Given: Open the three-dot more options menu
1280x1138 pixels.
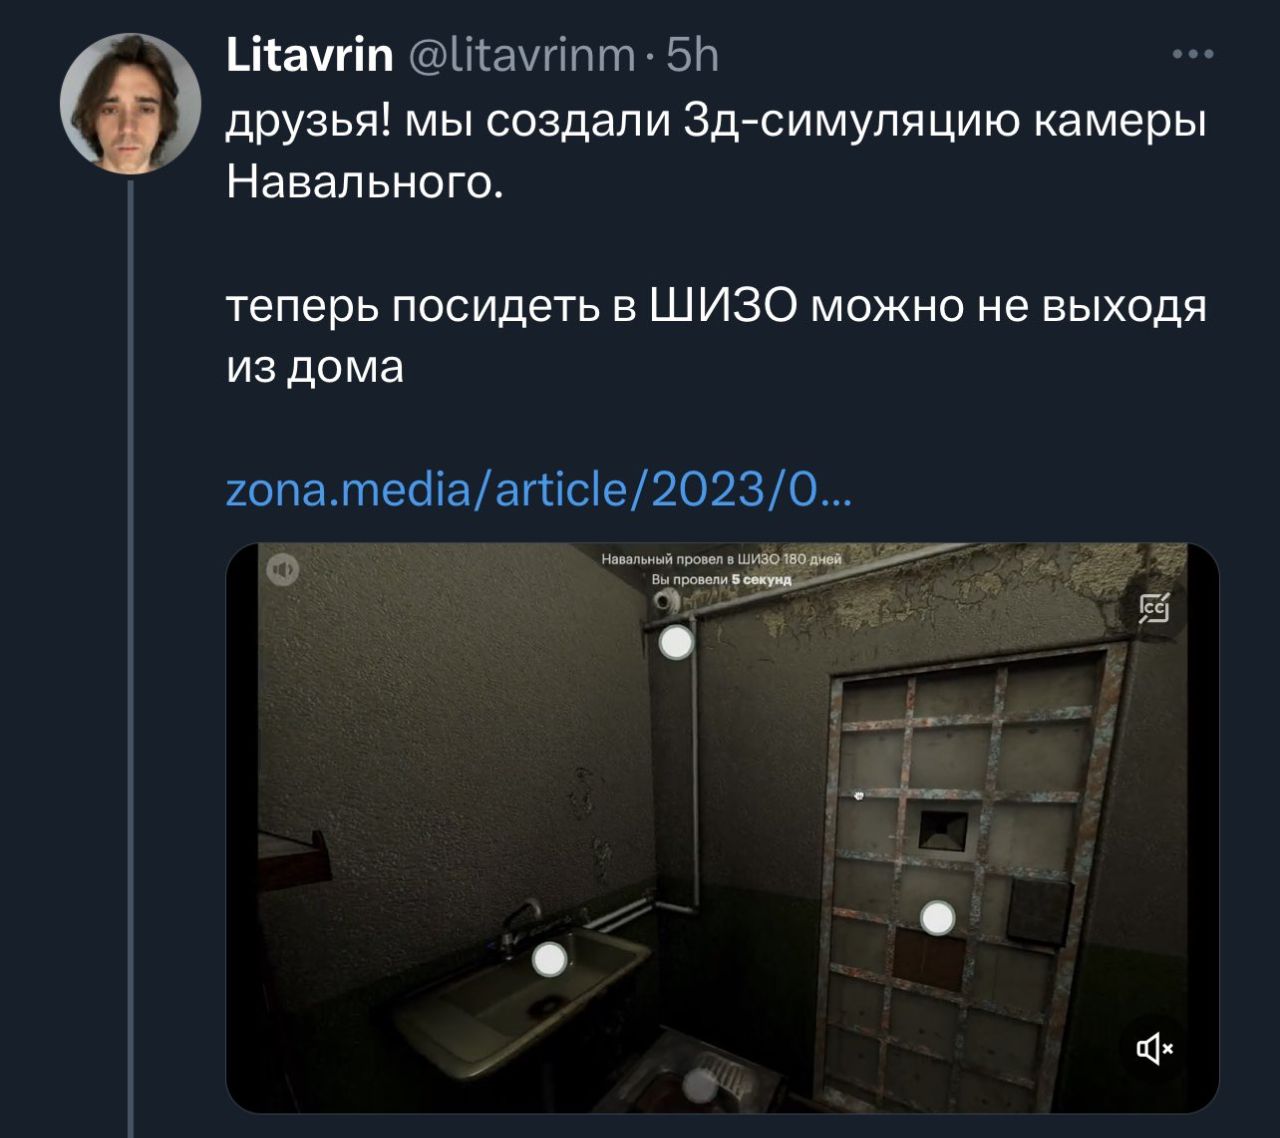Looking at the screenshot, I should pos(1192,54).
